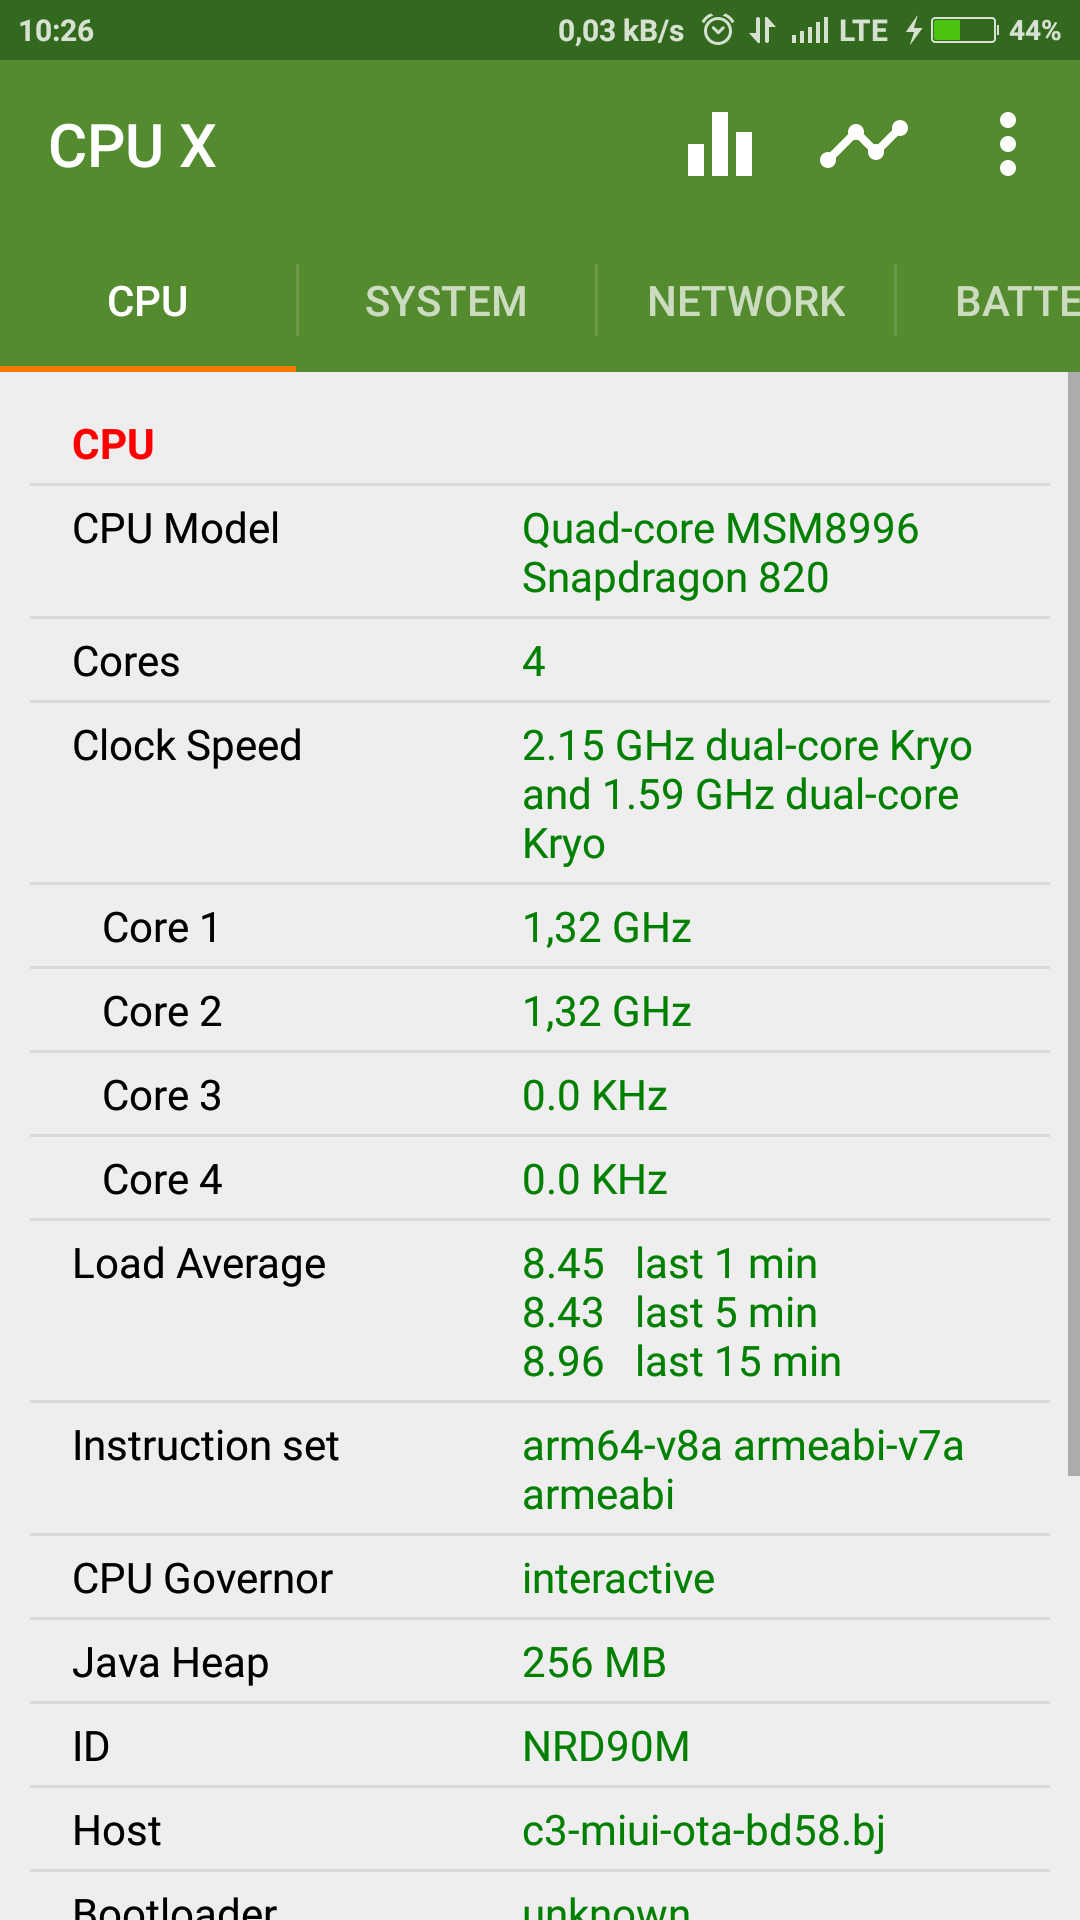Image resolution: width=1080 pixels, height=1920 pixels.
Task: Open the bar chart statistics icon
Action: [x=720, y=145]
